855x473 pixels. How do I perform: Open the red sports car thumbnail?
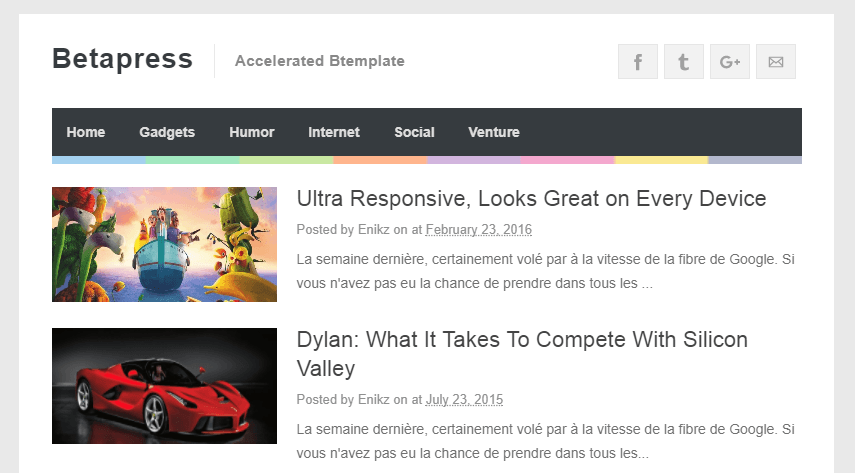click(164, 386)
